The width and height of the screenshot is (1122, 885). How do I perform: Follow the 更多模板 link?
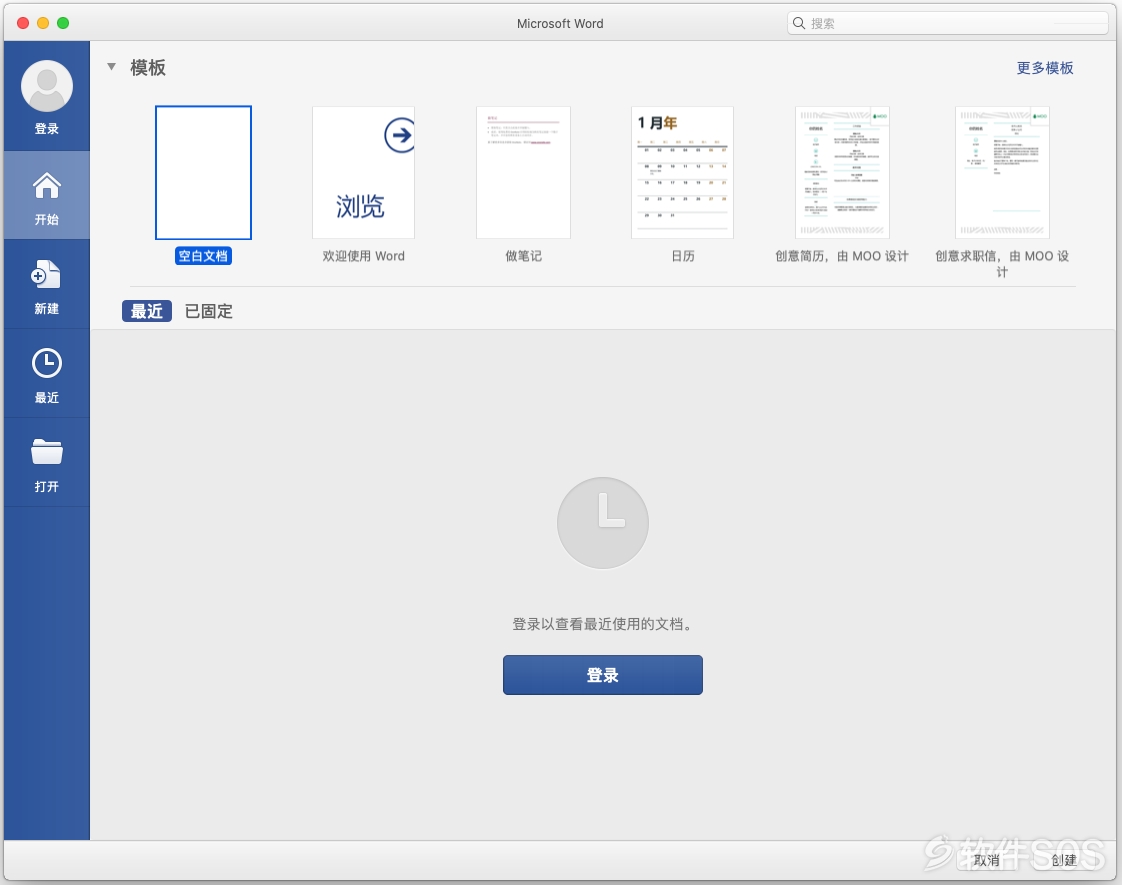tap(1045, 68)
